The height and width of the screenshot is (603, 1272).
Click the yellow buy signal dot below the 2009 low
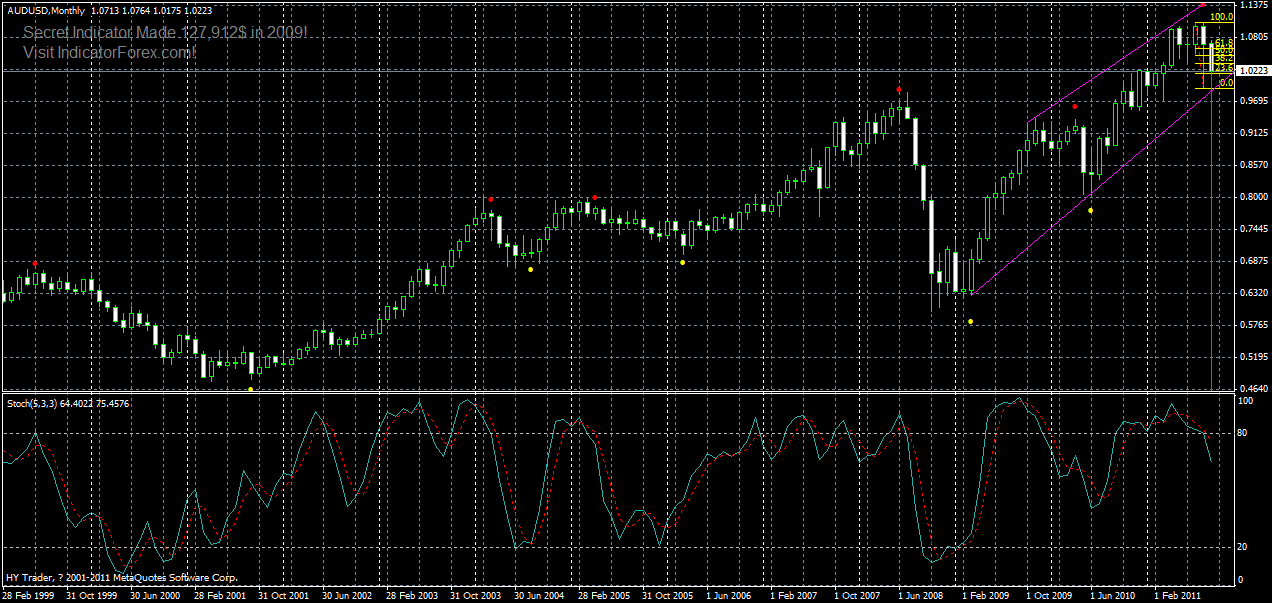click(970, 321)
